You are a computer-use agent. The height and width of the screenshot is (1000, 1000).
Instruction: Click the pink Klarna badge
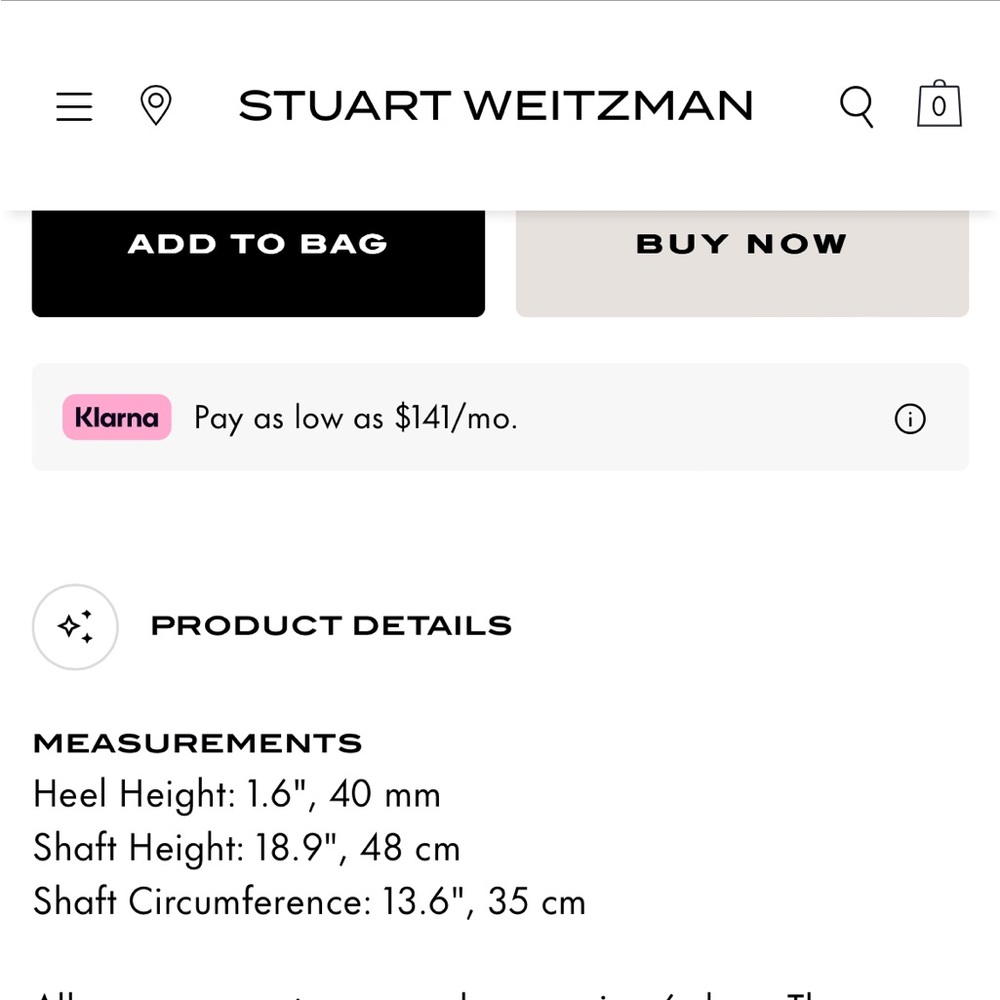click(x=116, y=418)
